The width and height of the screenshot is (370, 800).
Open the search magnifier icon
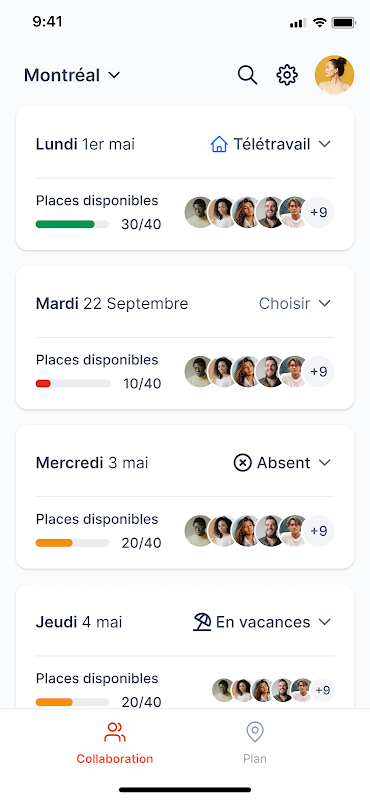(x=248, y=75)
